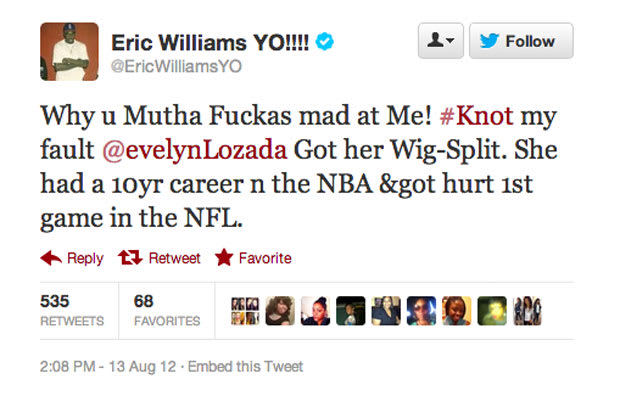This screenshot has width=620, height=400.
Task: Click the first collage retweeter avatar
Action: [245, 311]
